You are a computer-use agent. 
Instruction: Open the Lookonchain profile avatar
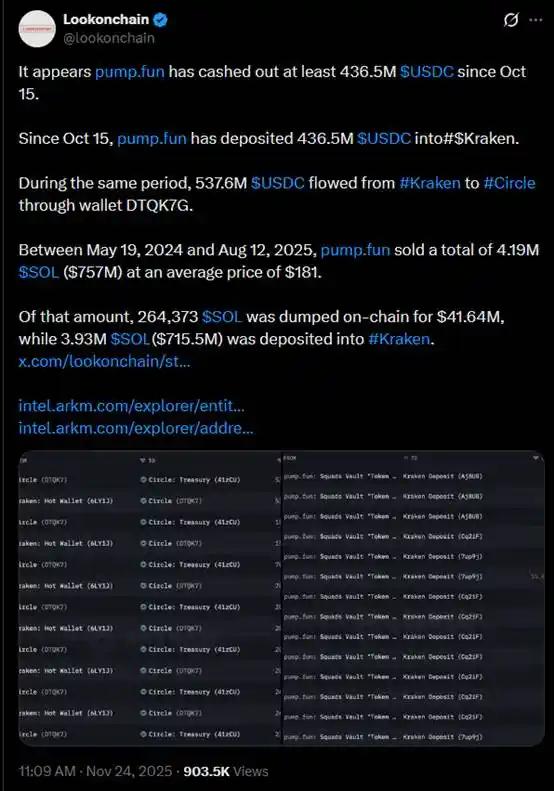pos(37,29)
